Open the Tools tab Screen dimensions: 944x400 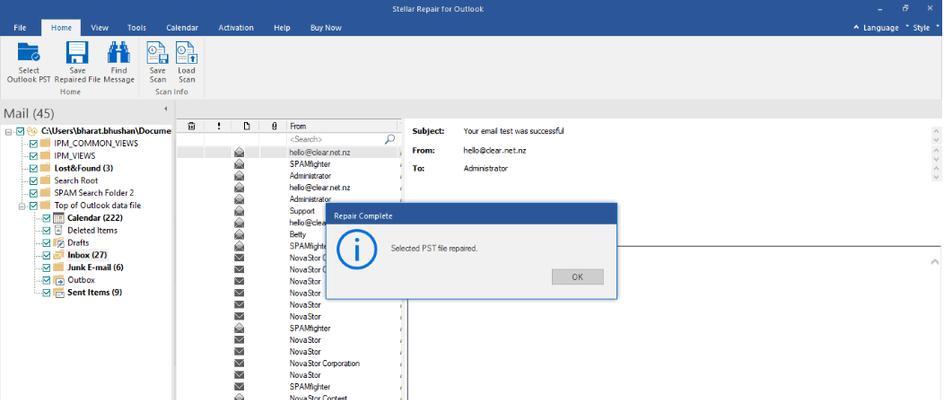(137, 28)
